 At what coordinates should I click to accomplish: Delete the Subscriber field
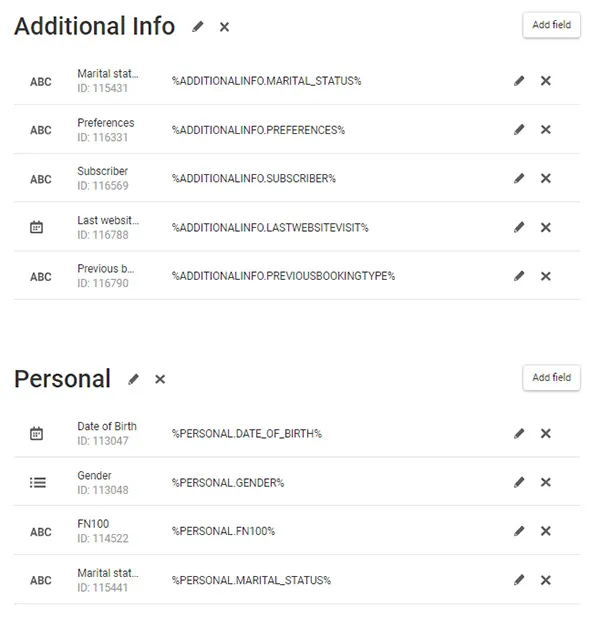pyautogui.click(x=546, y=179)
